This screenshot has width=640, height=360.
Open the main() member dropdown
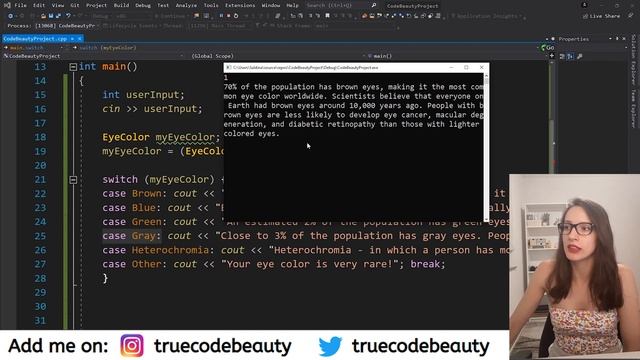pyautogui.click(x=457, y=56)
